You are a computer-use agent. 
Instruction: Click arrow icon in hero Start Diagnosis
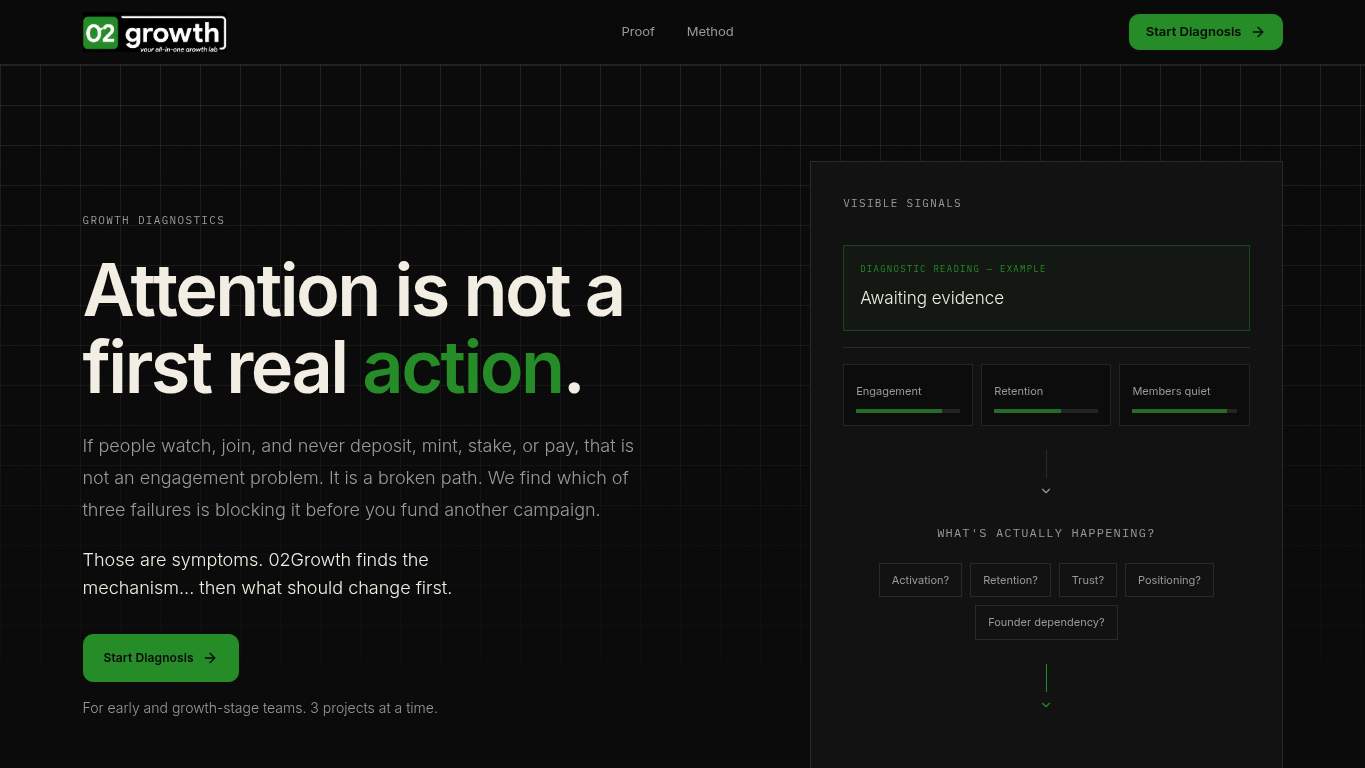click(210, 658)
